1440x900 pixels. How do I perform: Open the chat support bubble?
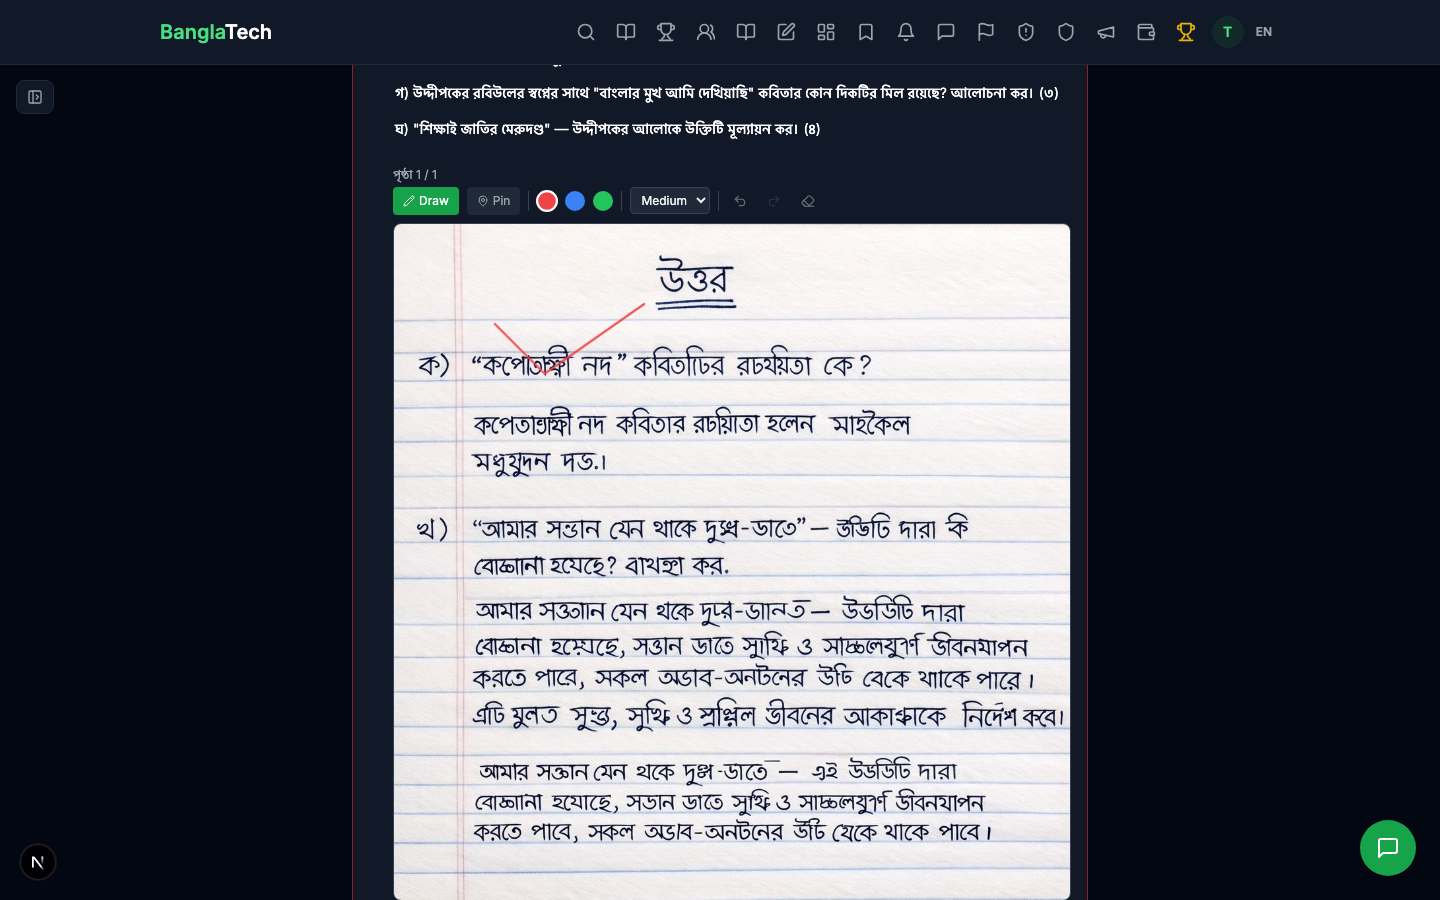[1388, 848]
